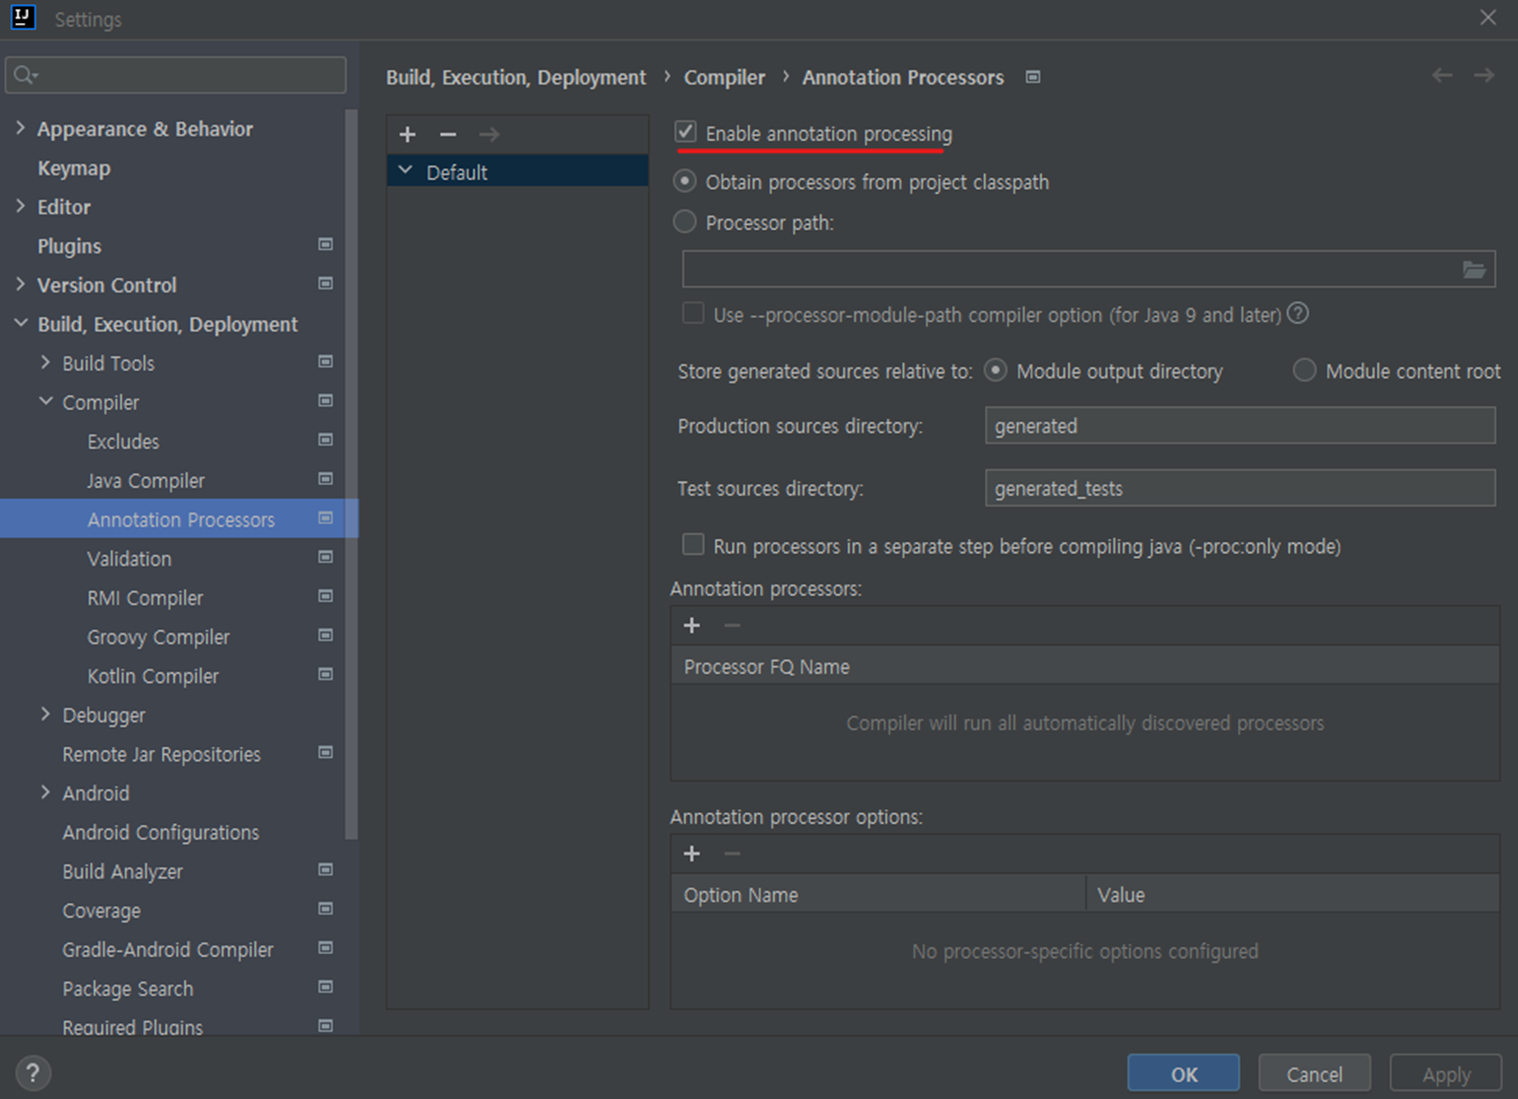
Task: Click the Cancel button
Action: click(x=1314, y=1074)
